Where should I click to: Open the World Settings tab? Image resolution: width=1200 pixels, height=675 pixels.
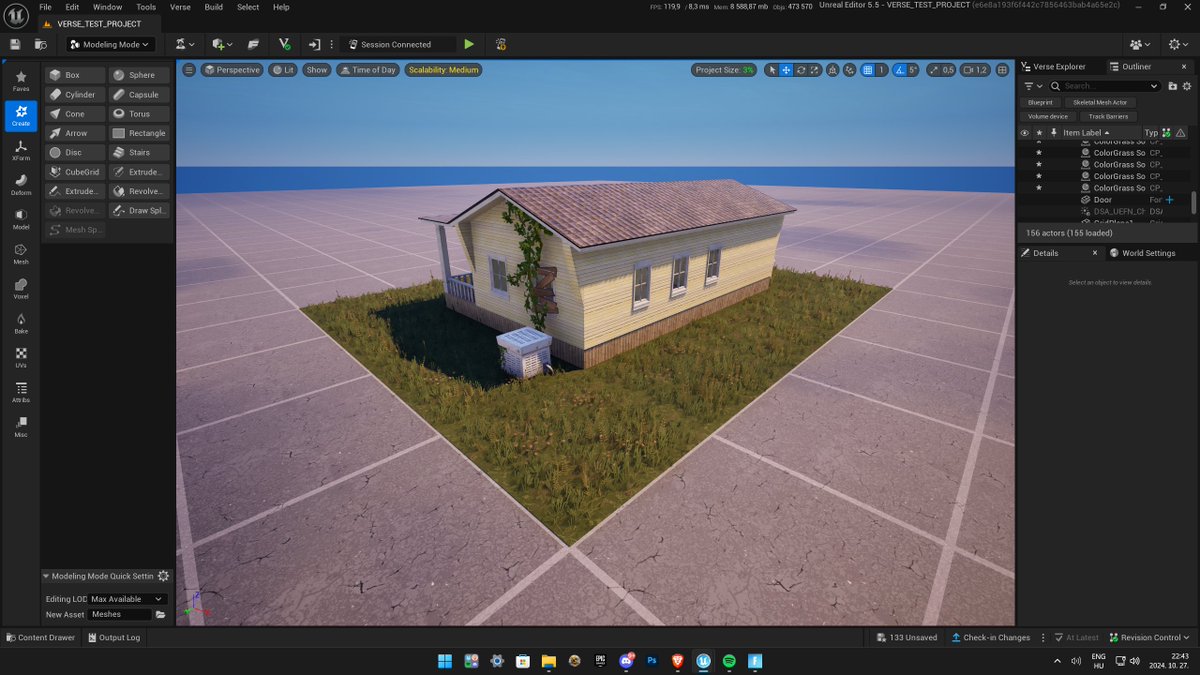click(1147, 253)
